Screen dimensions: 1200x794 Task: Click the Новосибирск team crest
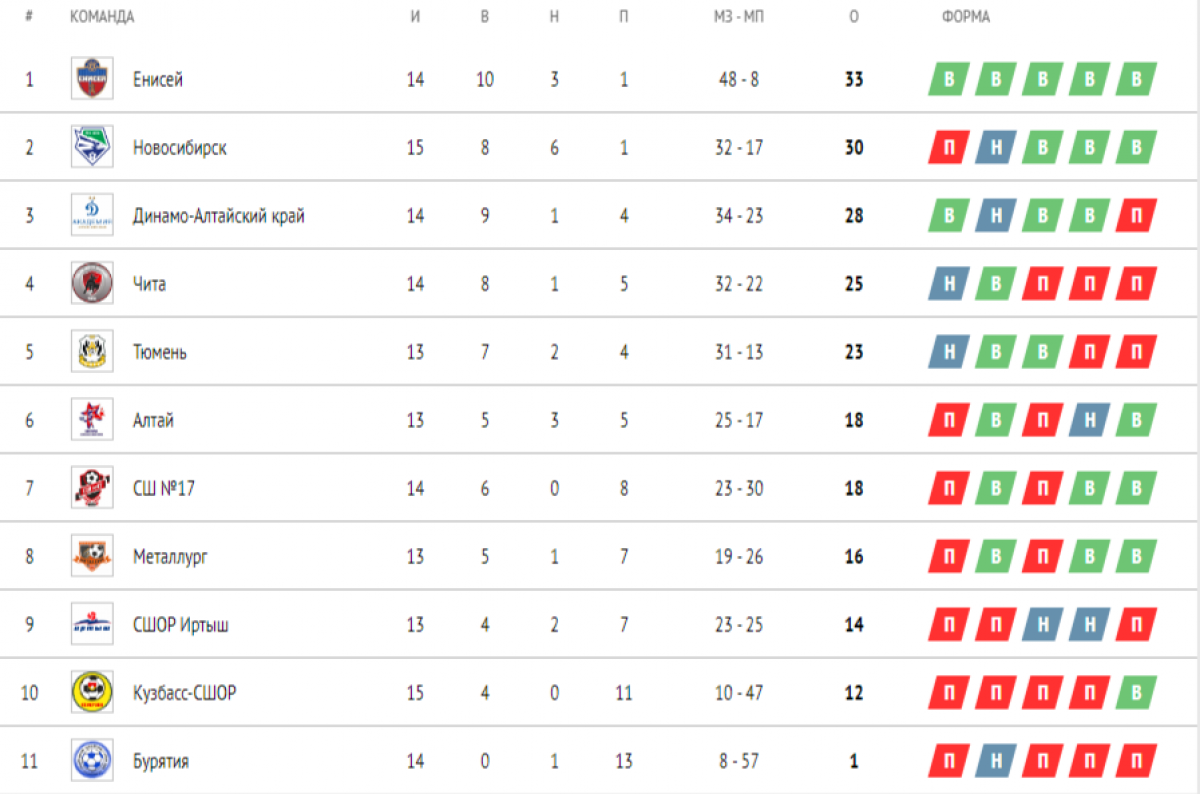click(92, 147)
